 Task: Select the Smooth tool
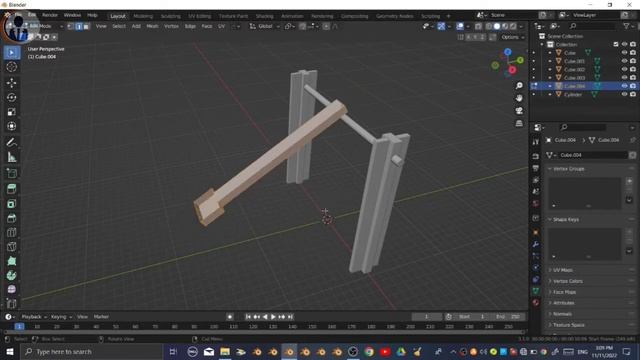pos(11,289)
